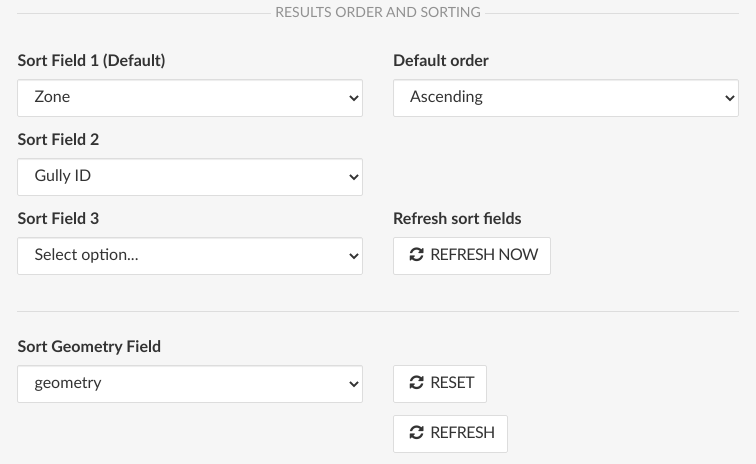Click the chevron arrow of the Ascending select
Image resolution: width=756 pixels, height=464 pixels.
(x=729, y=98)
